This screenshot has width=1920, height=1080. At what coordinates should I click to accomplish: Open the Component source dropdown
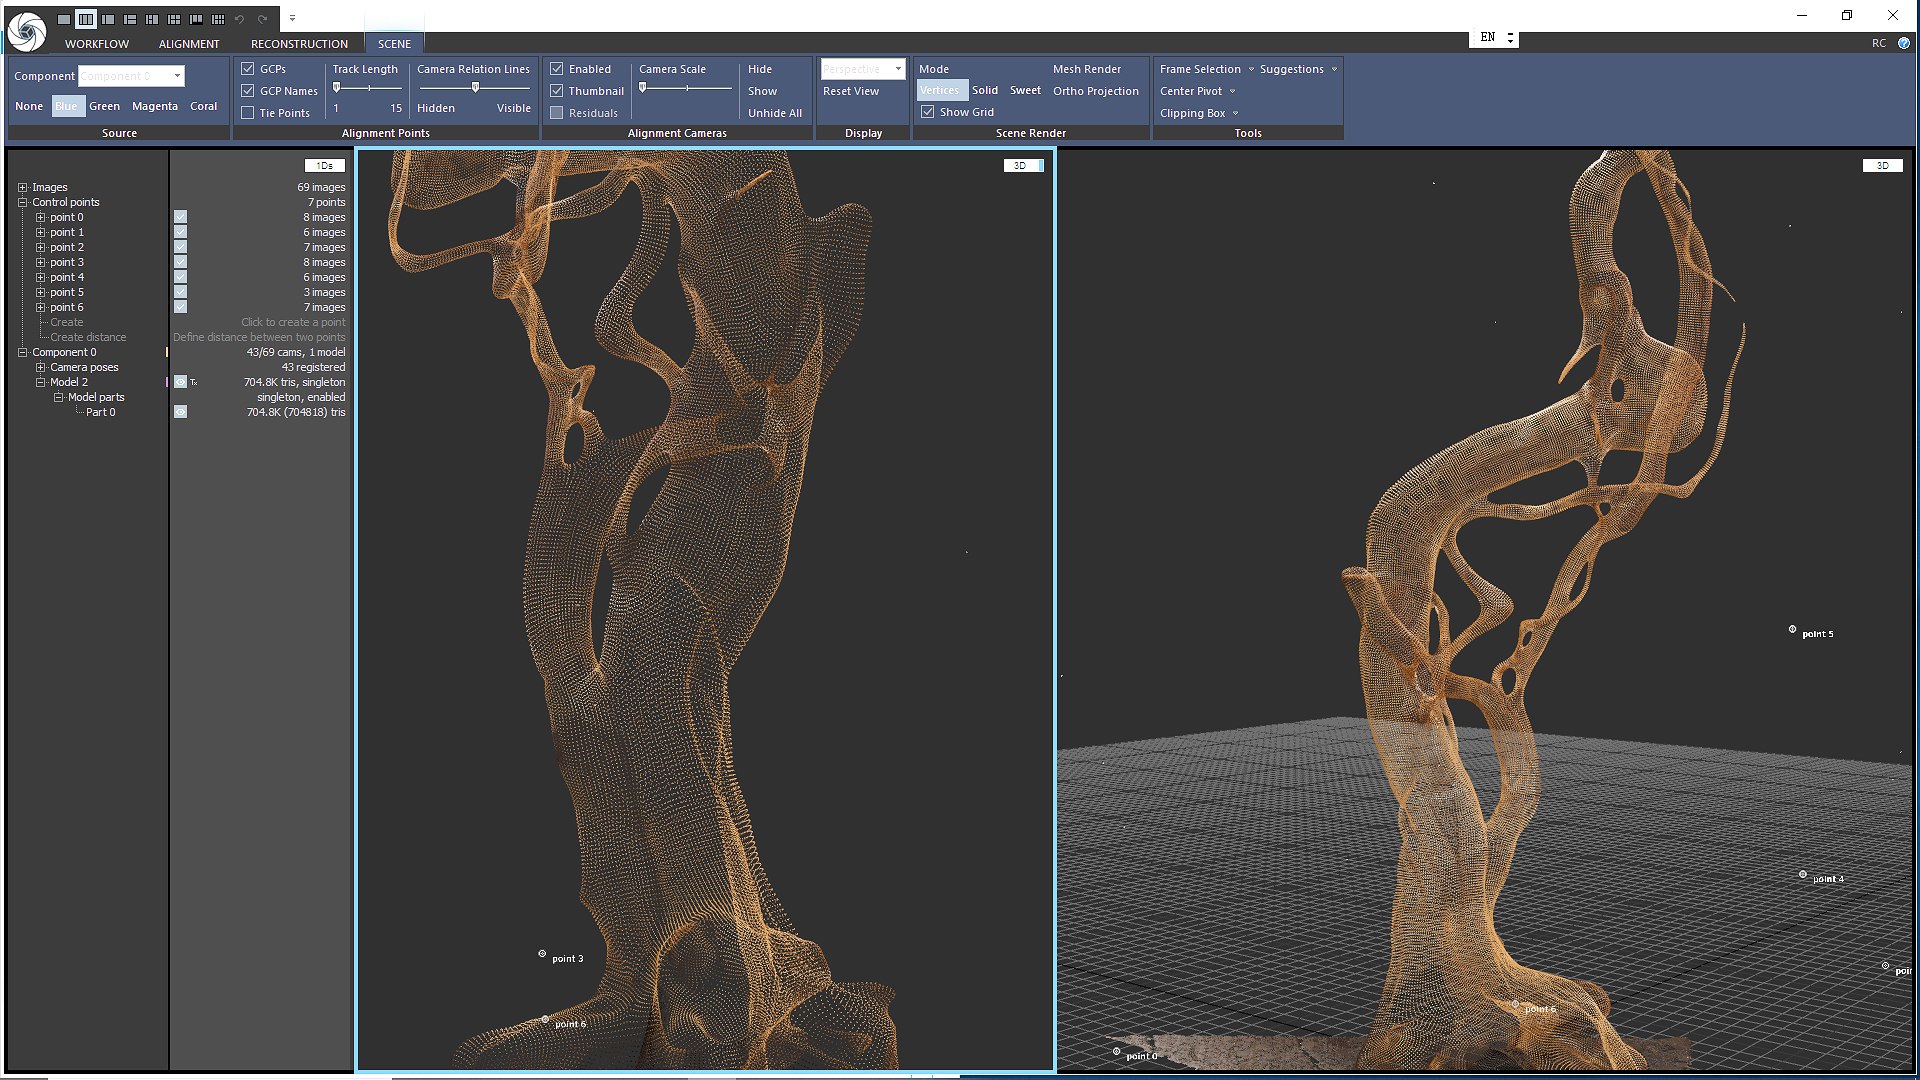(177, 76)
